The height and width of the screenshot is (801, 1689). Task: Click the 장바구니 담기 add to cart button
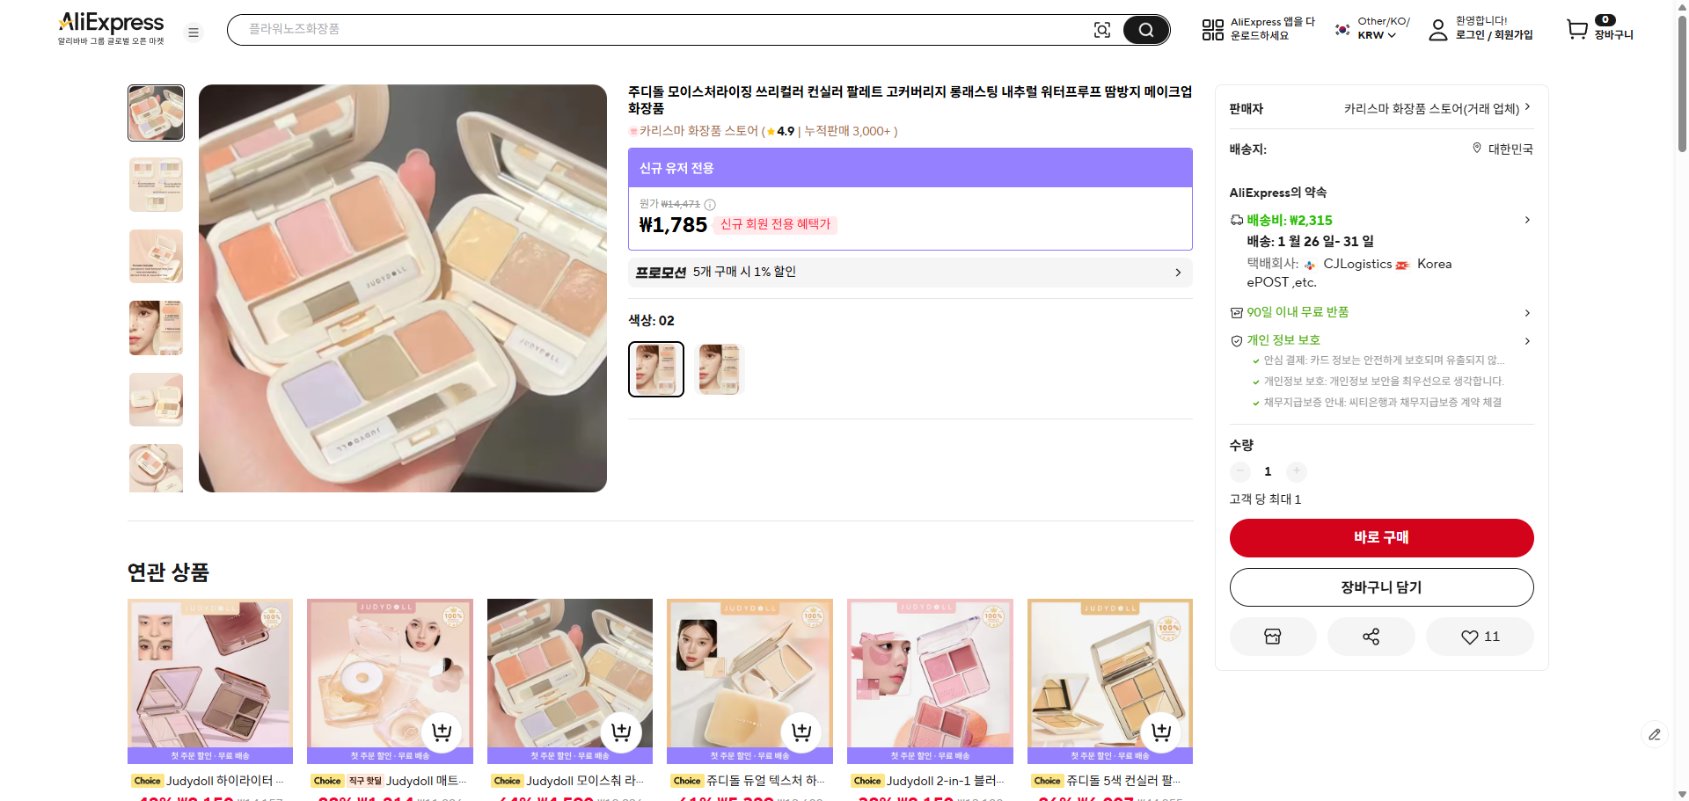pyautogui.click(x=1381, y=587)
